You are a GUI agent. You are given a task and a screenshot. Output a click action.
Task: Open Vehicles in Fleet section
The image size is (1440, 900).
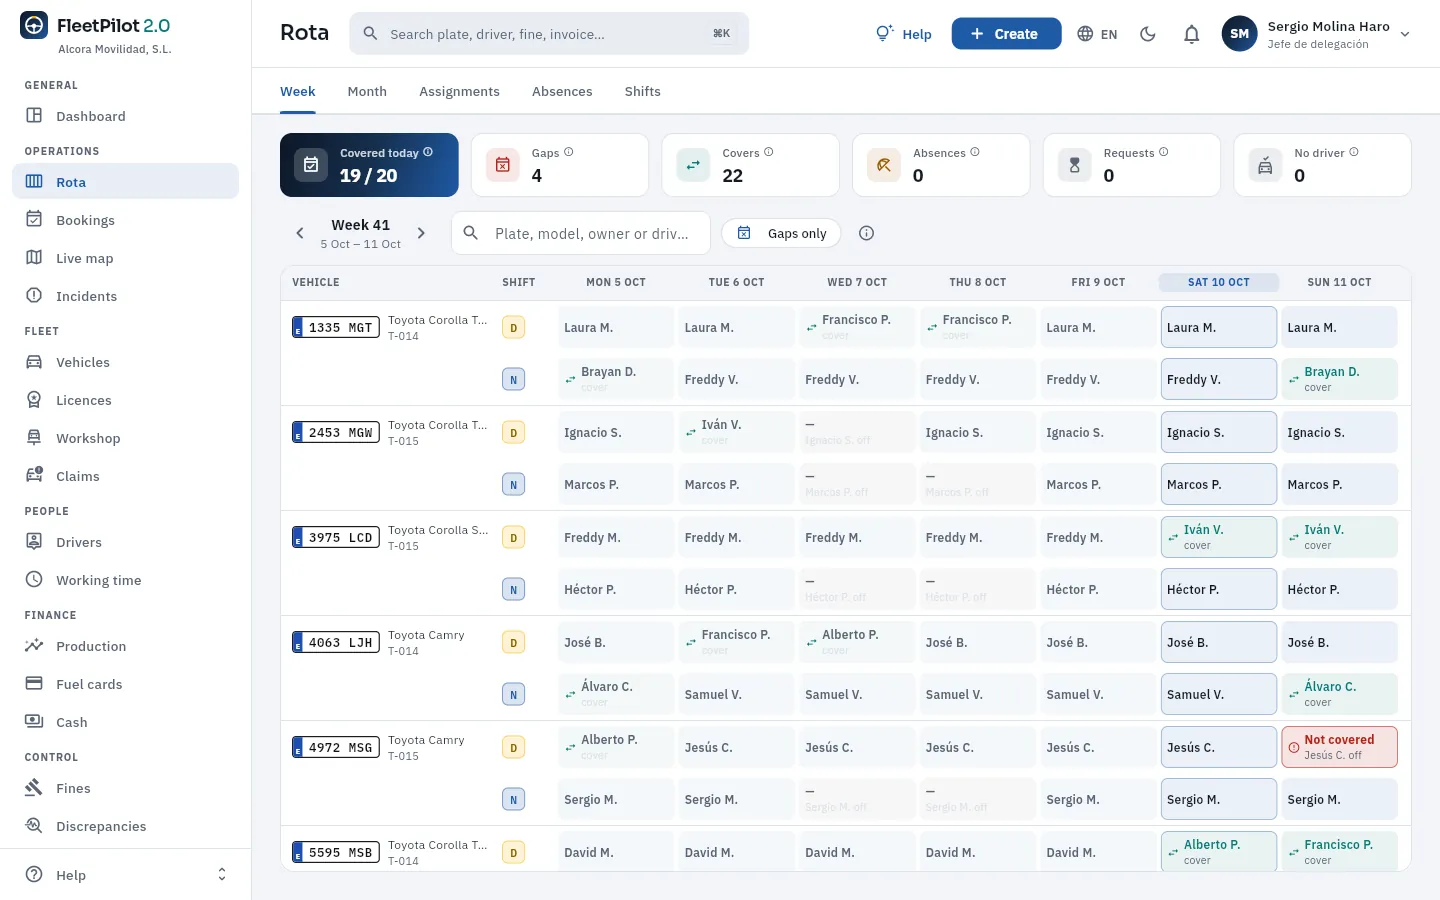coord(125,362)
